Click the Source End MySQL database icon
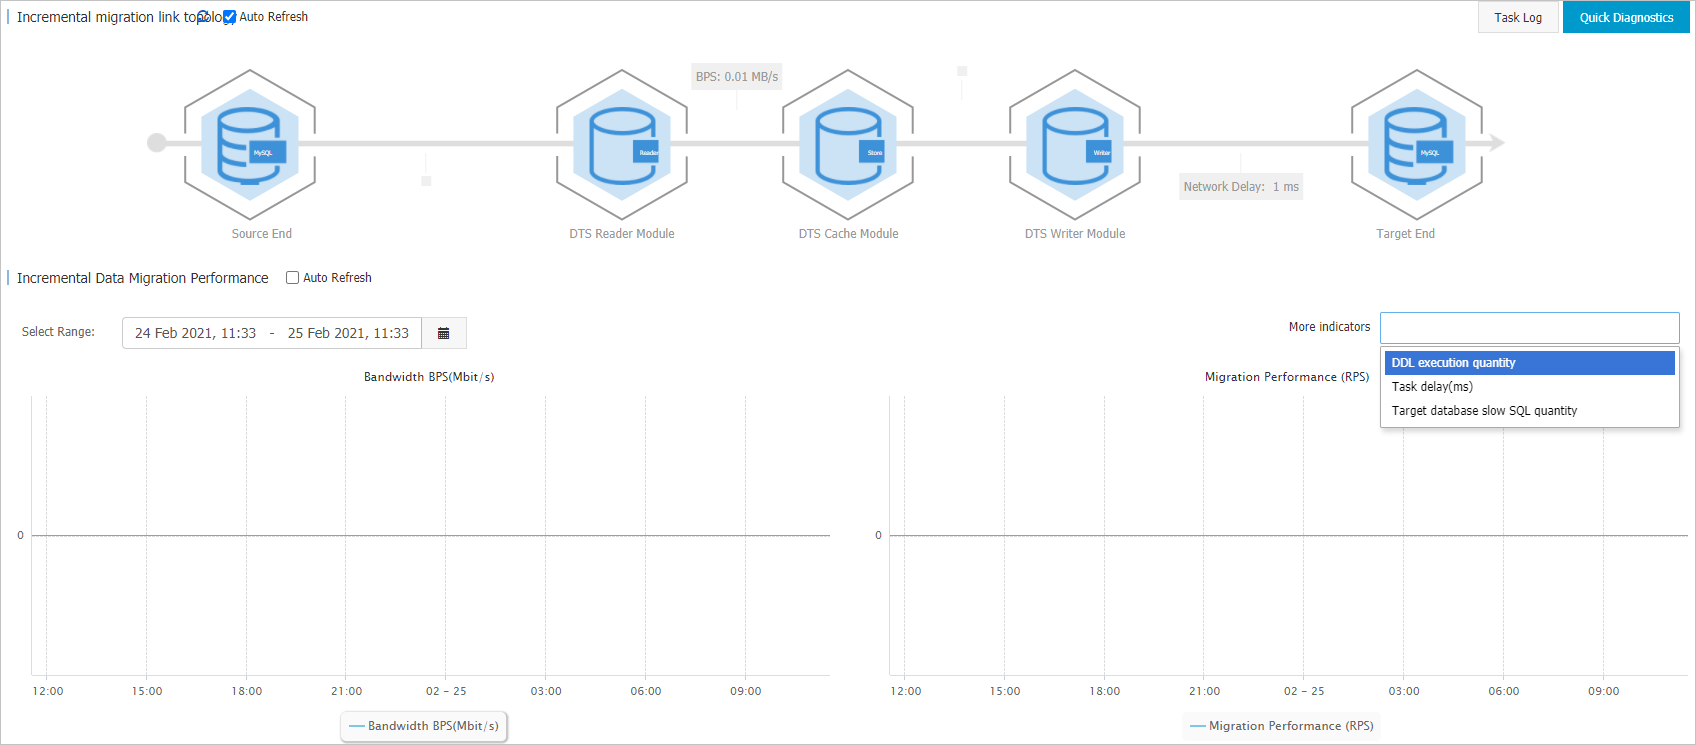This screenshot has width=1696, height=745. [x=250, y=145]
